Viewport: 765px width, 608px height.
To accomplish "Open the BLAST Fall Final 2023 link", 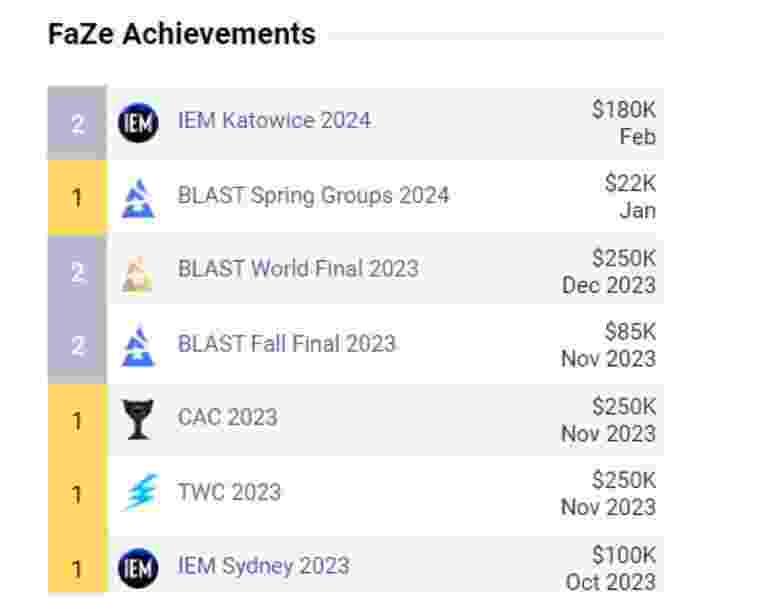I will tap(286, 344).
